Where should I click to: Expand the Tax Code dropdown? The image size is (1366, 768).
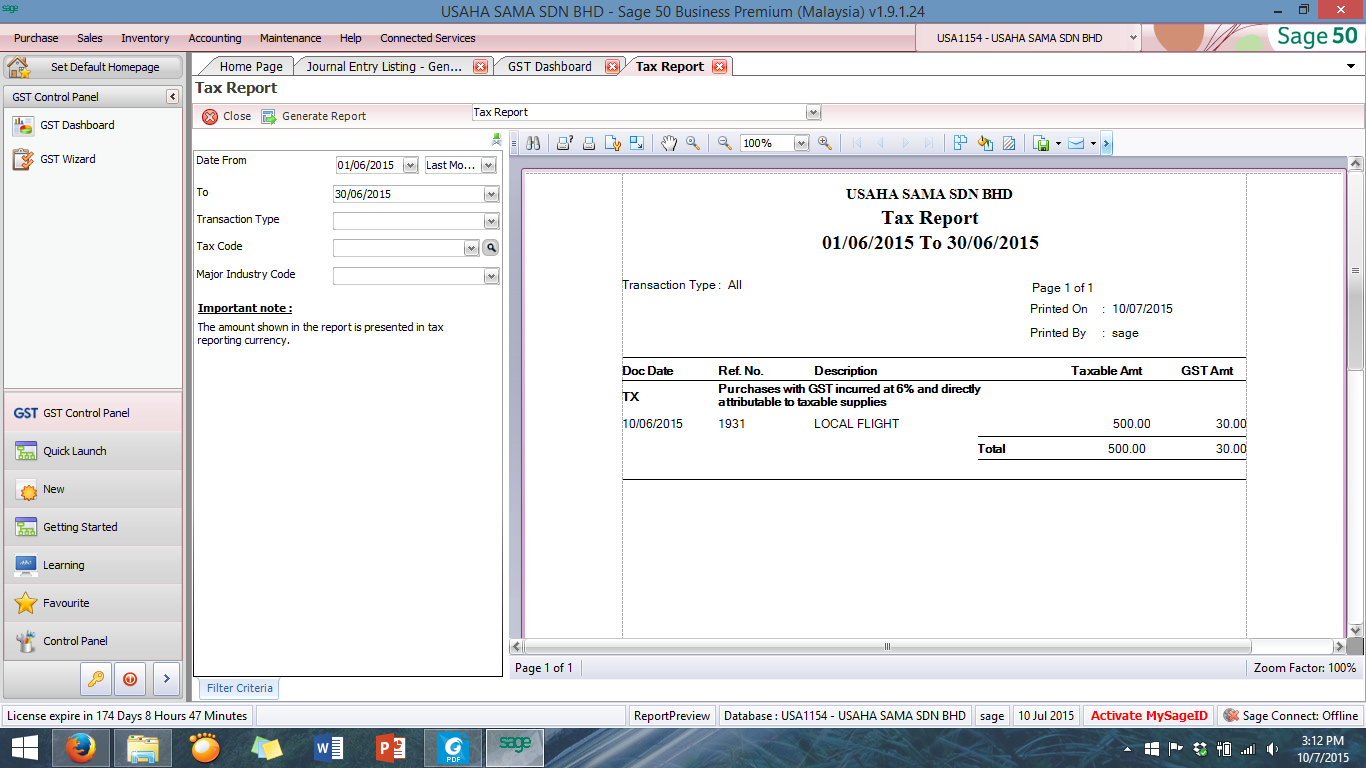pyautogui.click(x=471, y=248)
